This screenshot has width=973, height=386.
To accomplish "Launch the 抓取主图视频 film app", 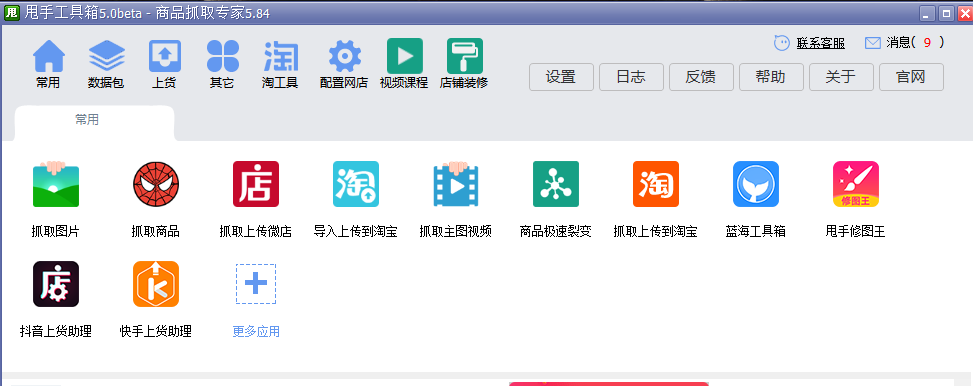I will point(455,184).
